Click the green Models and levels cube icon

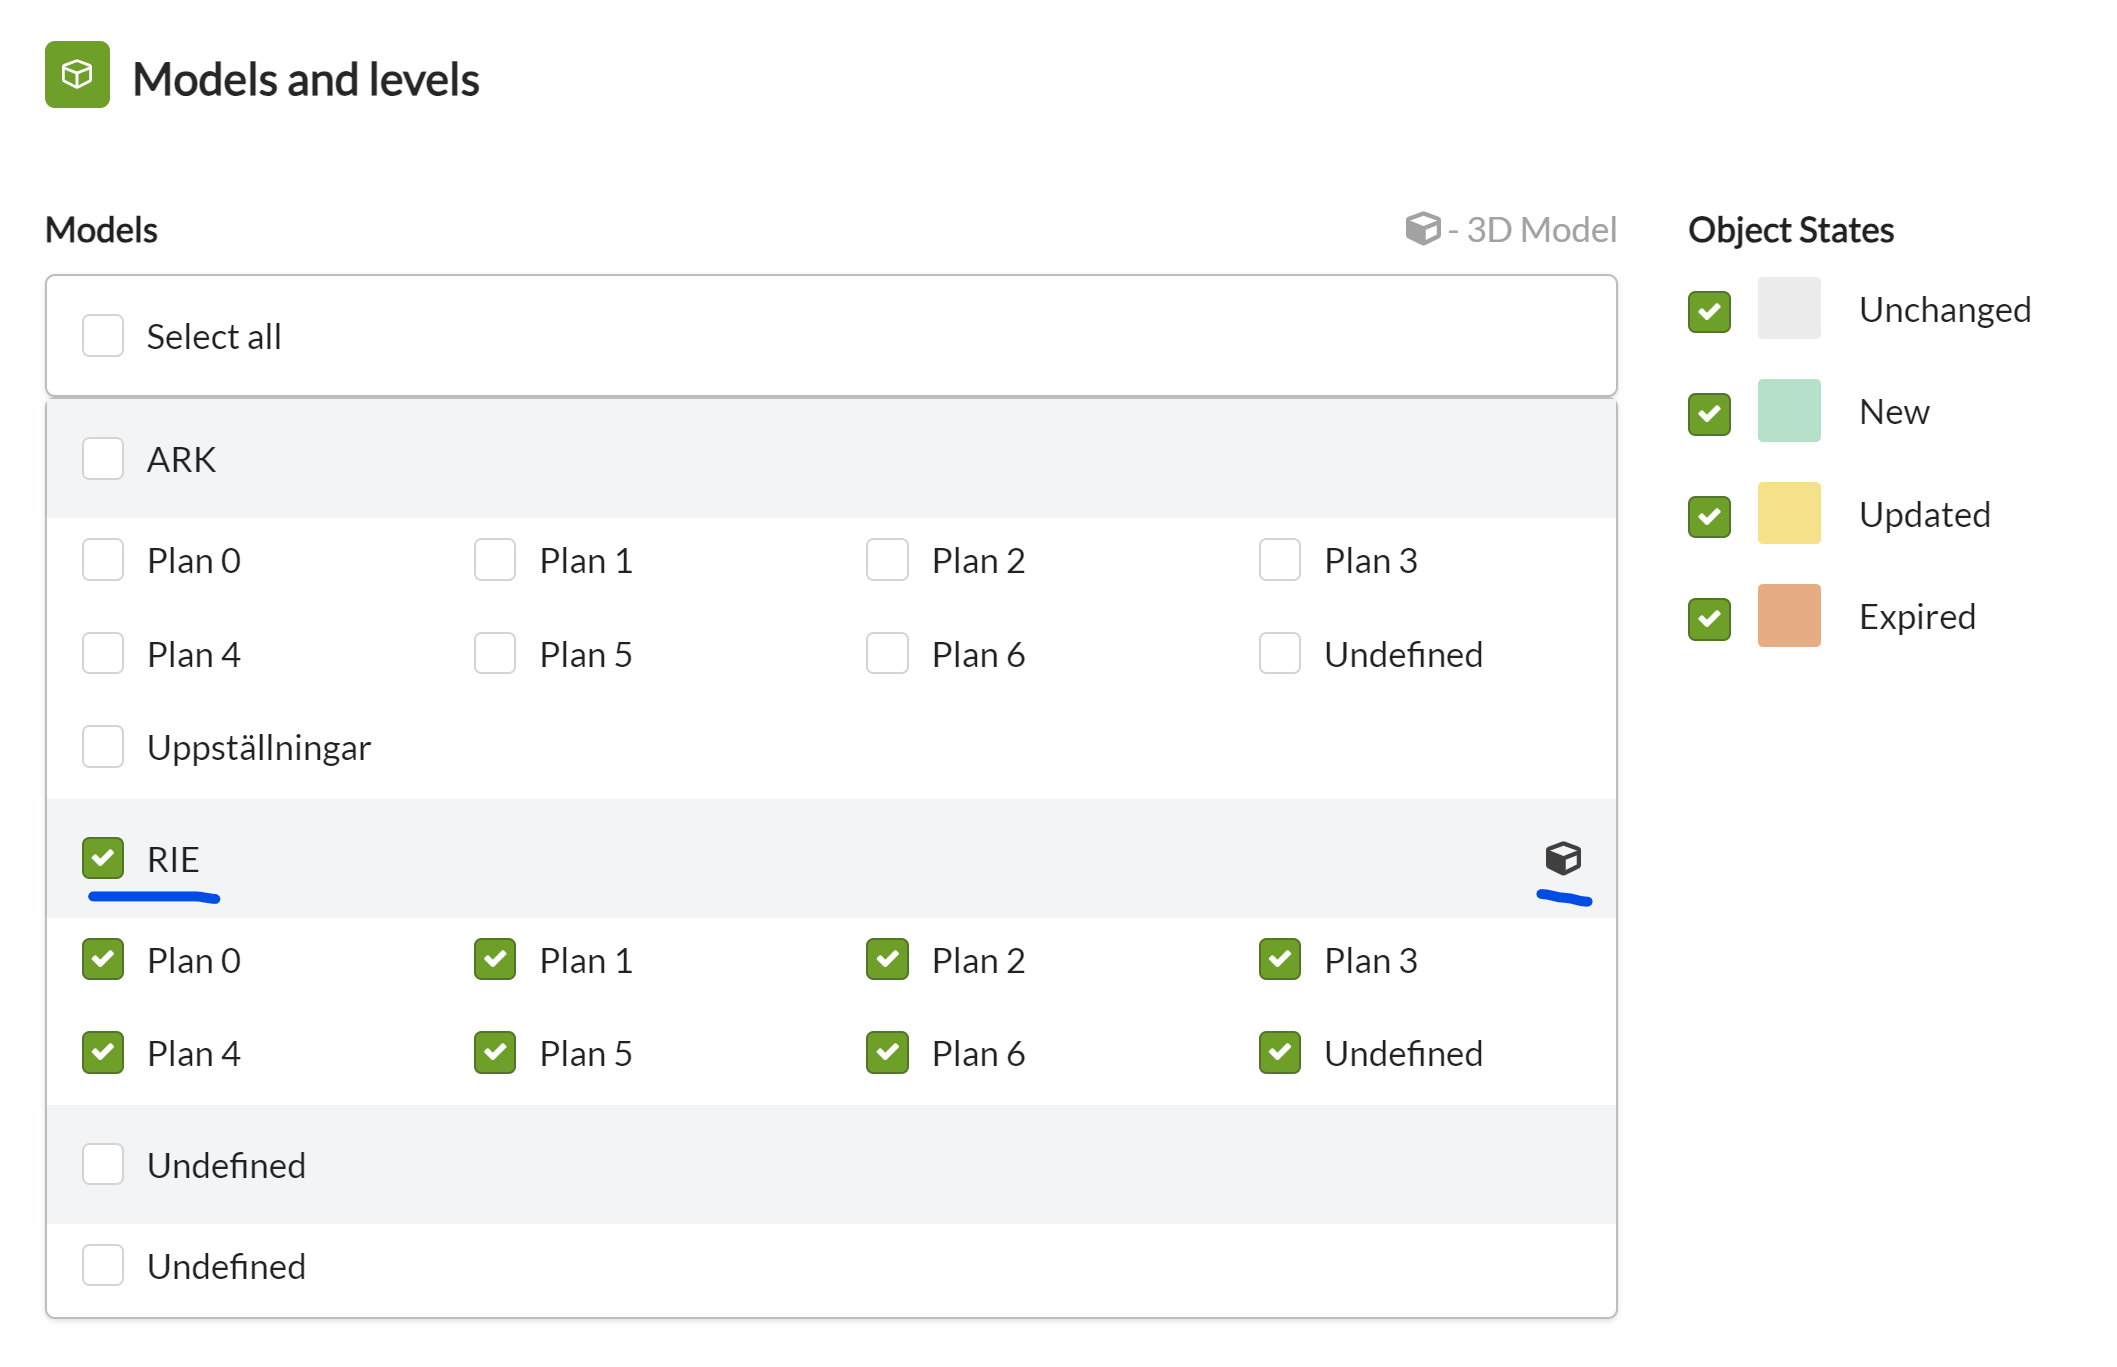click(77, 74)
